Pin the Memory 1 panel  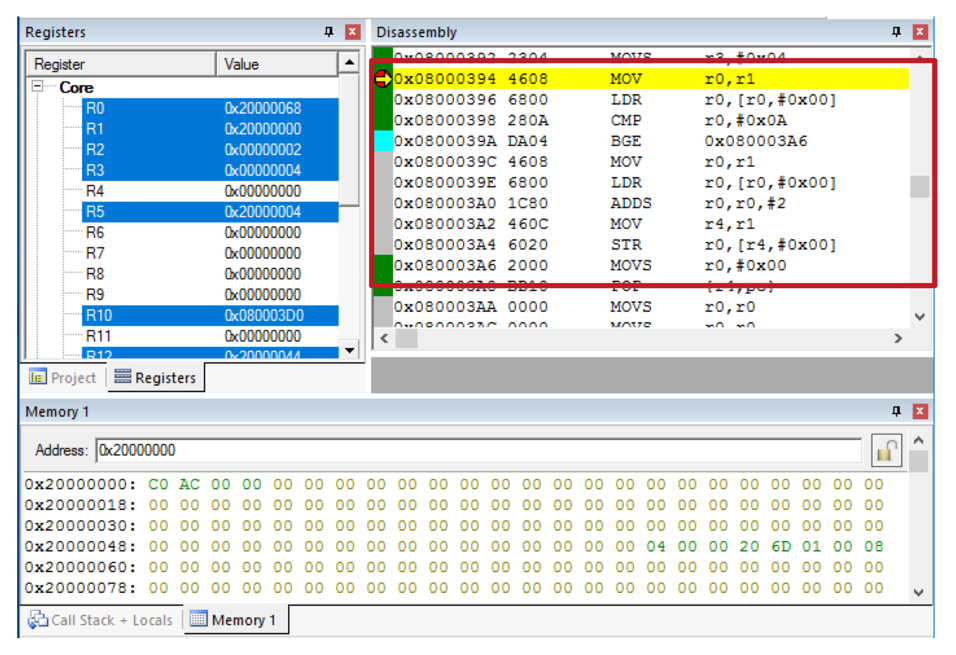tap(897, 411)
